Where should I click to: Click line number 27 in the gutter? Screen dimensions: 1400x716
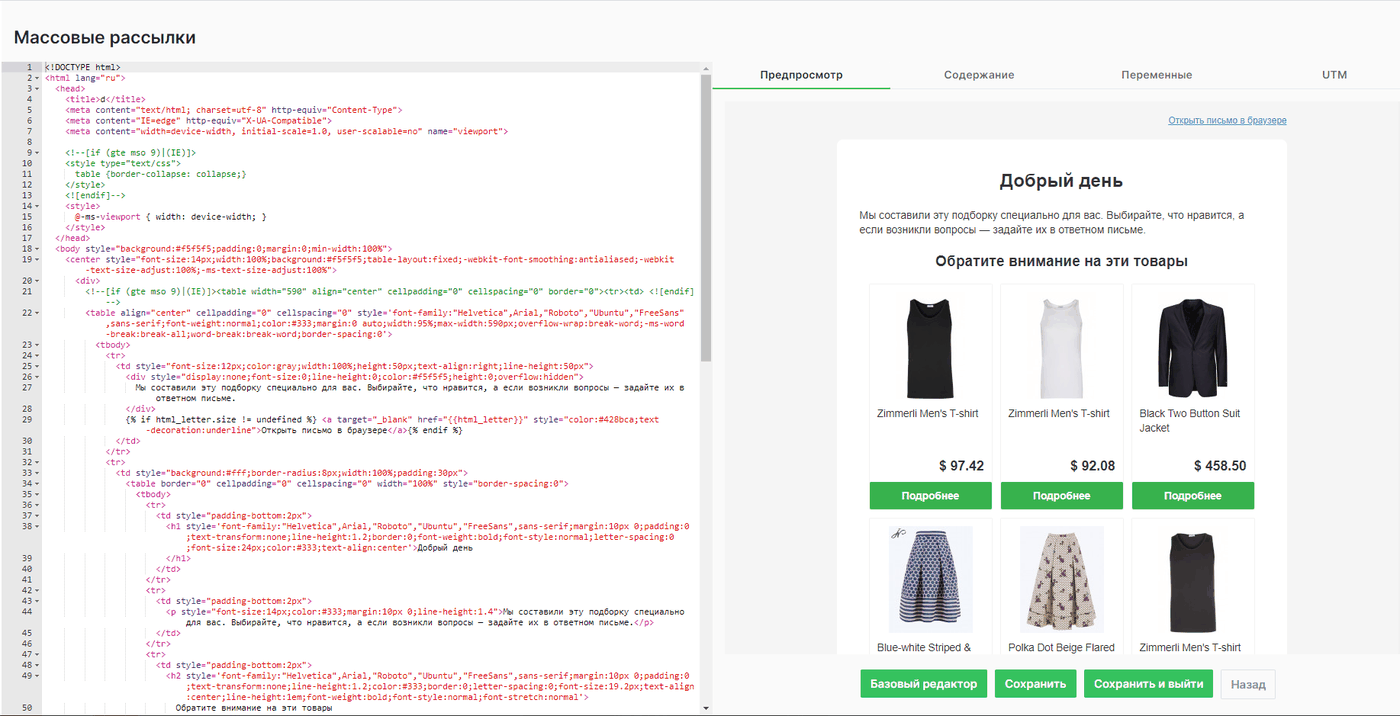[x=27, y=387]
